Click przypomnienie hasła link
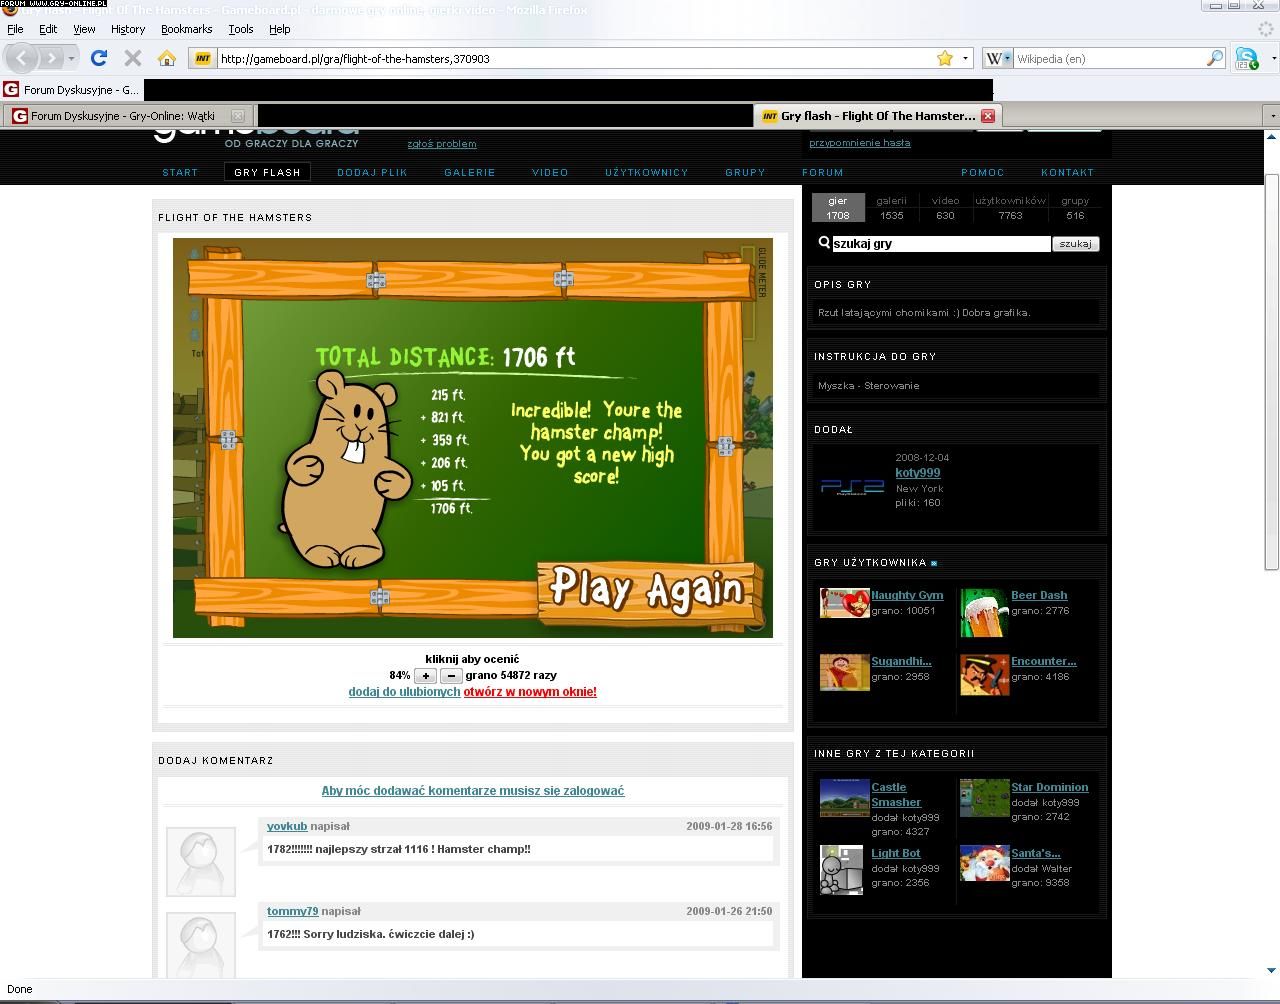 [860, 143]
